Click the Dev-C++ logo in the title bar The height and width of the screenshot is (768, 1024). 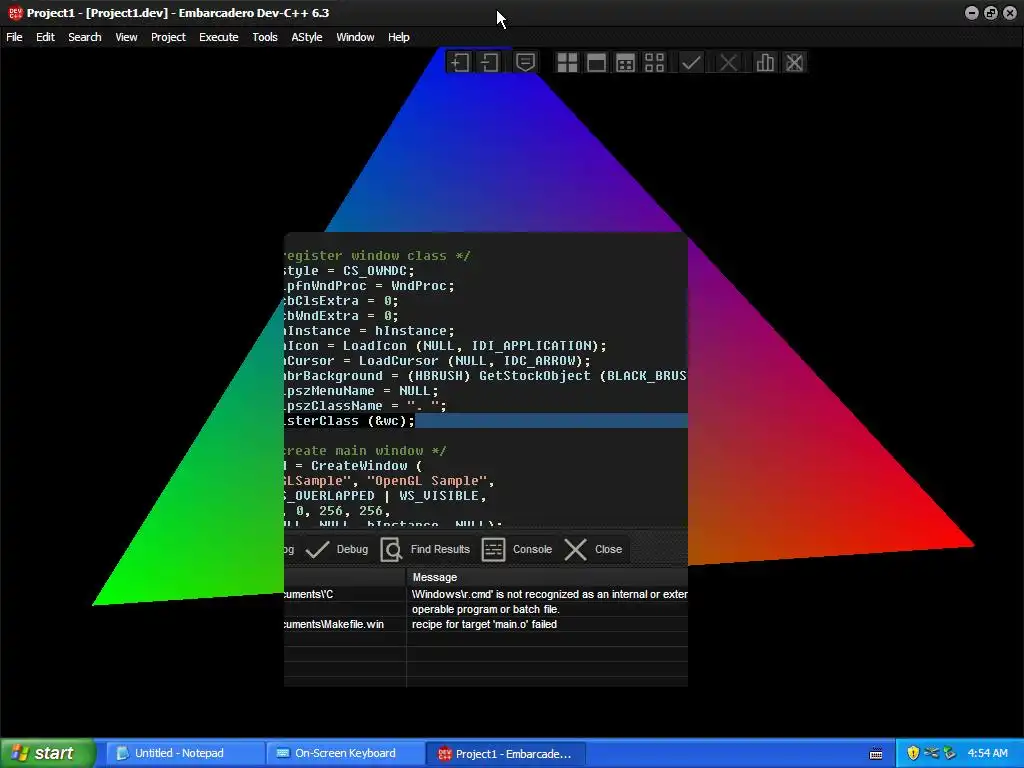tap(15, 12)
